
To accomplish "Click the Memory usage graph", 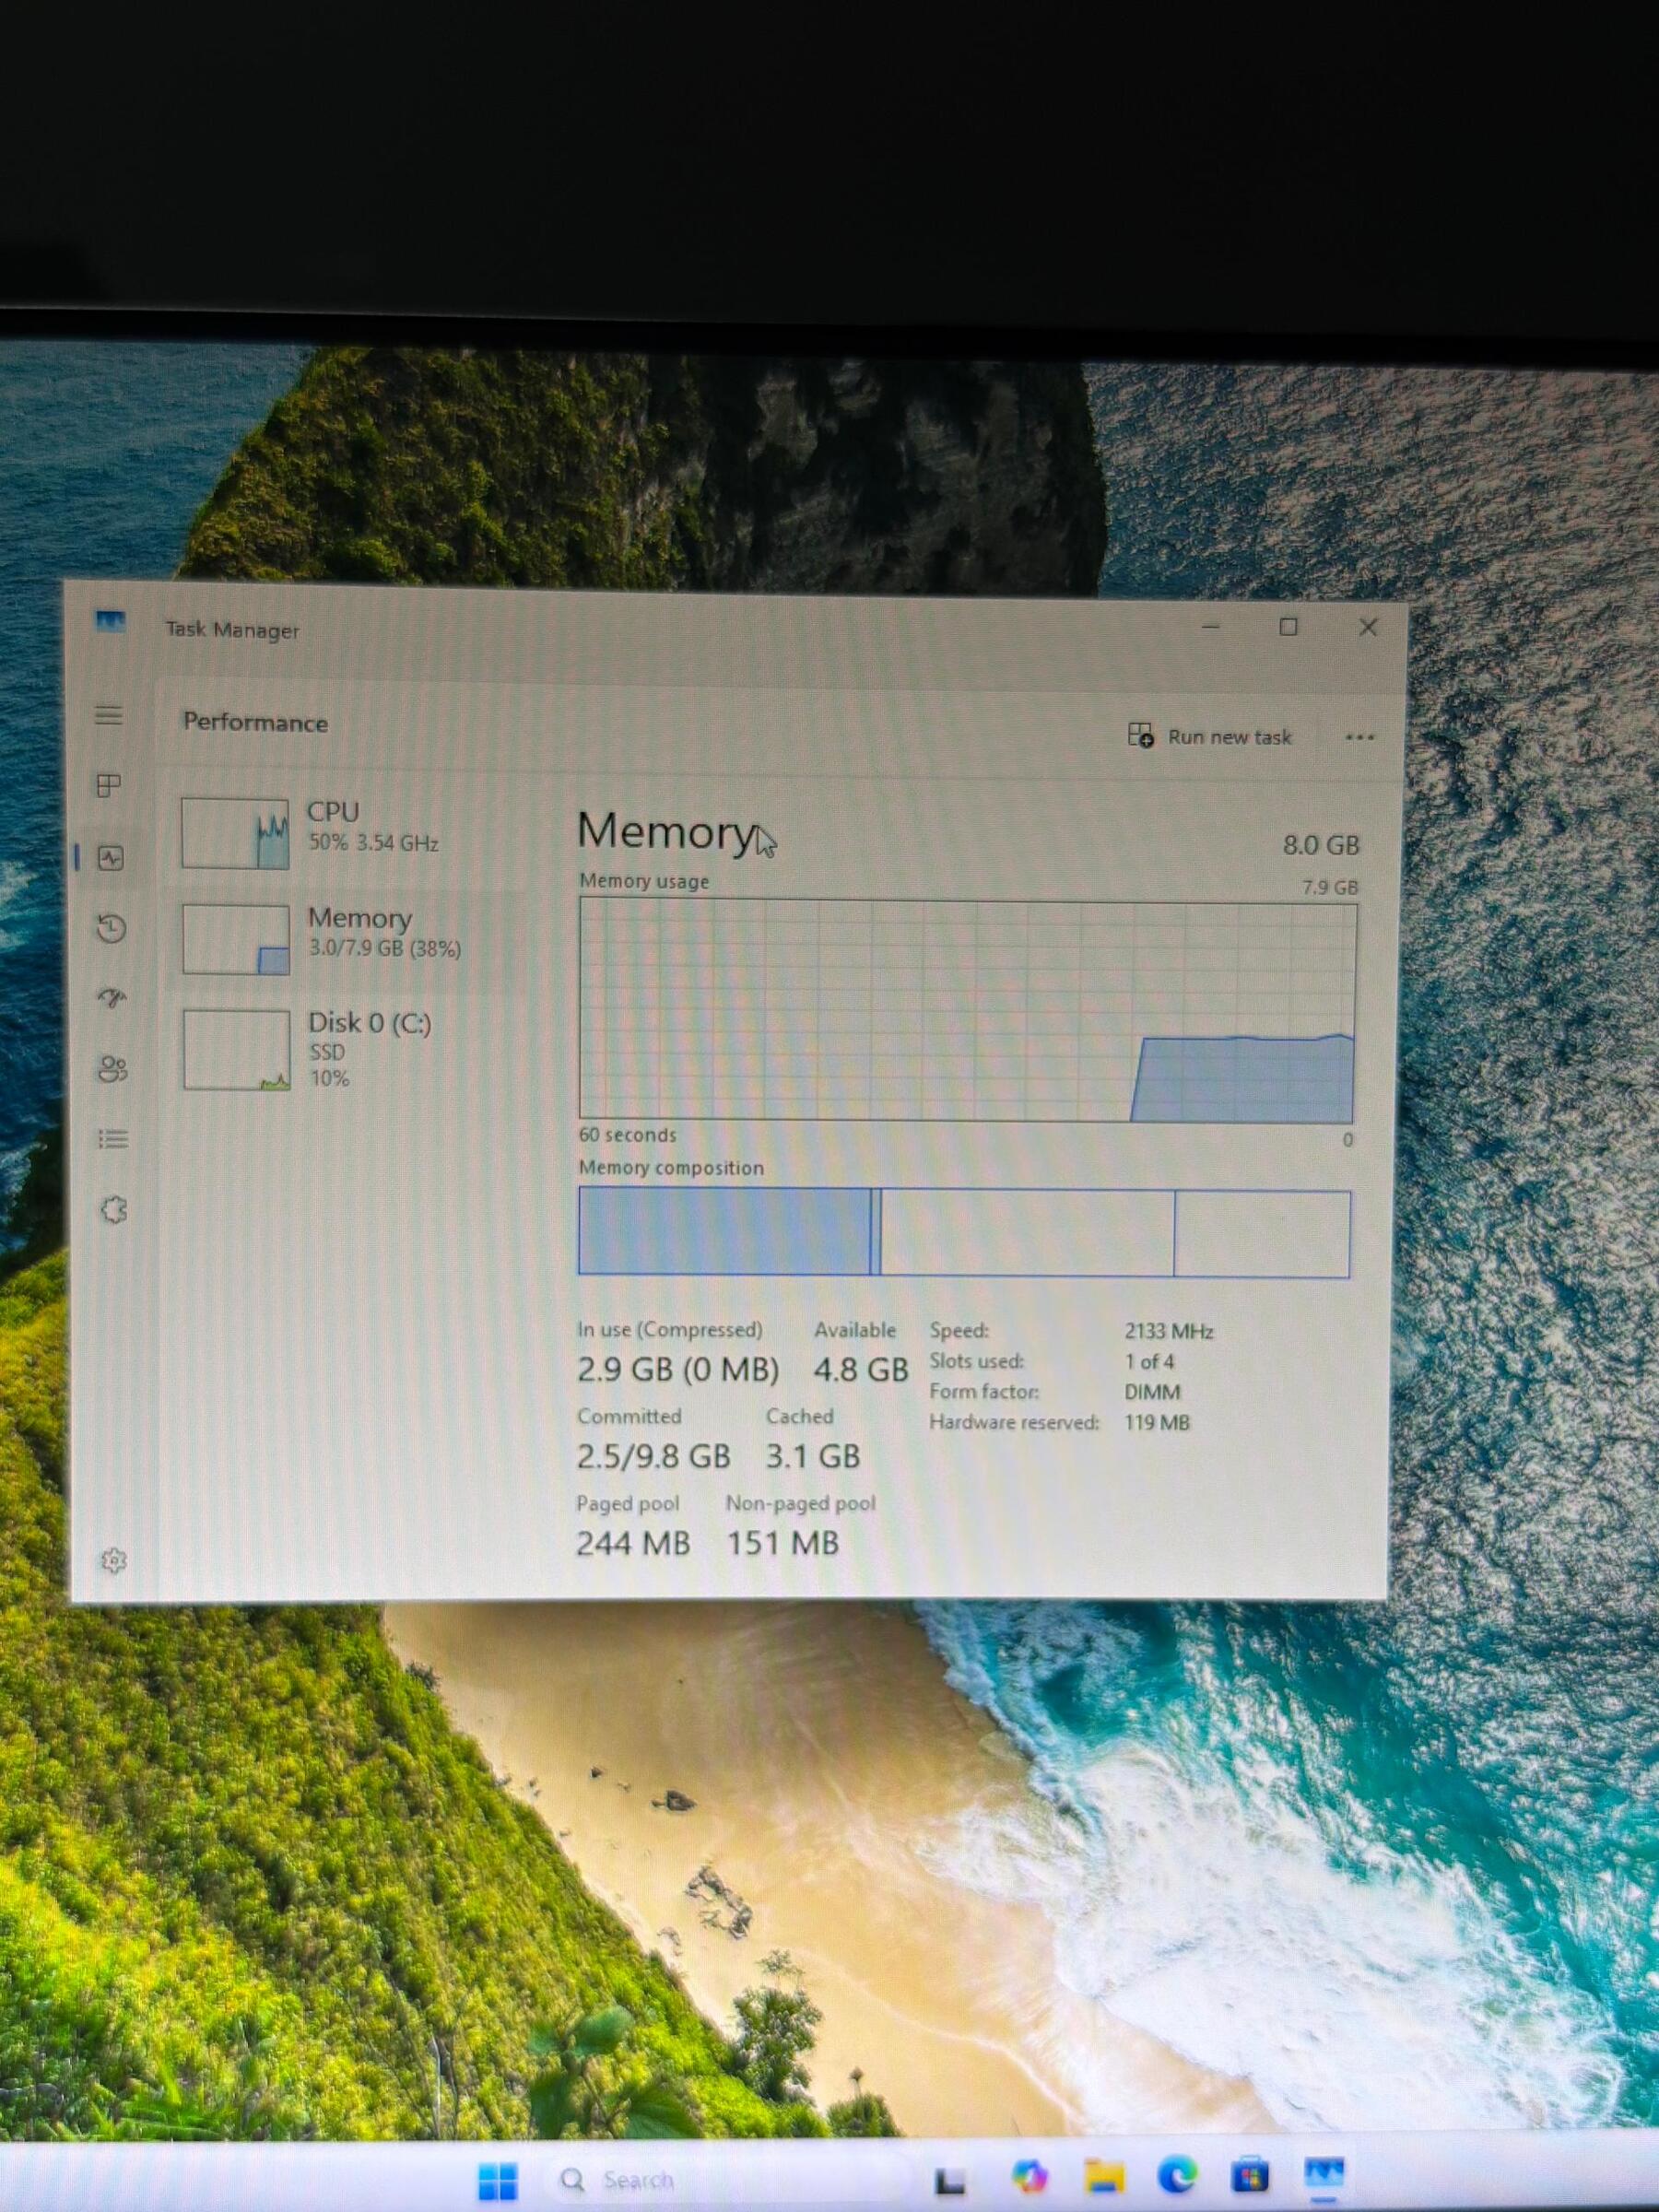I will 966,1011.
